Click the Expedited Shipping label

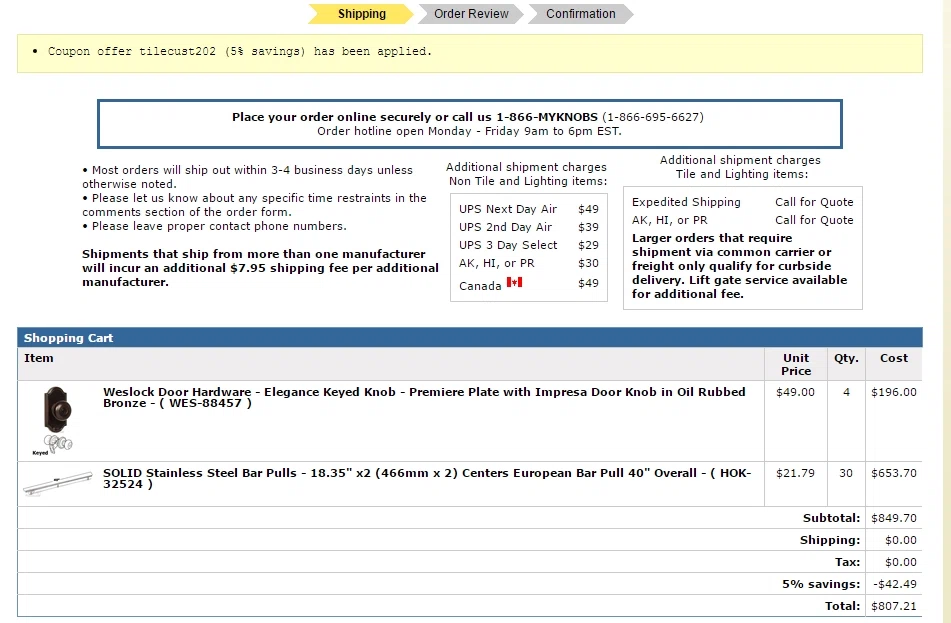(x=686, y=202)
